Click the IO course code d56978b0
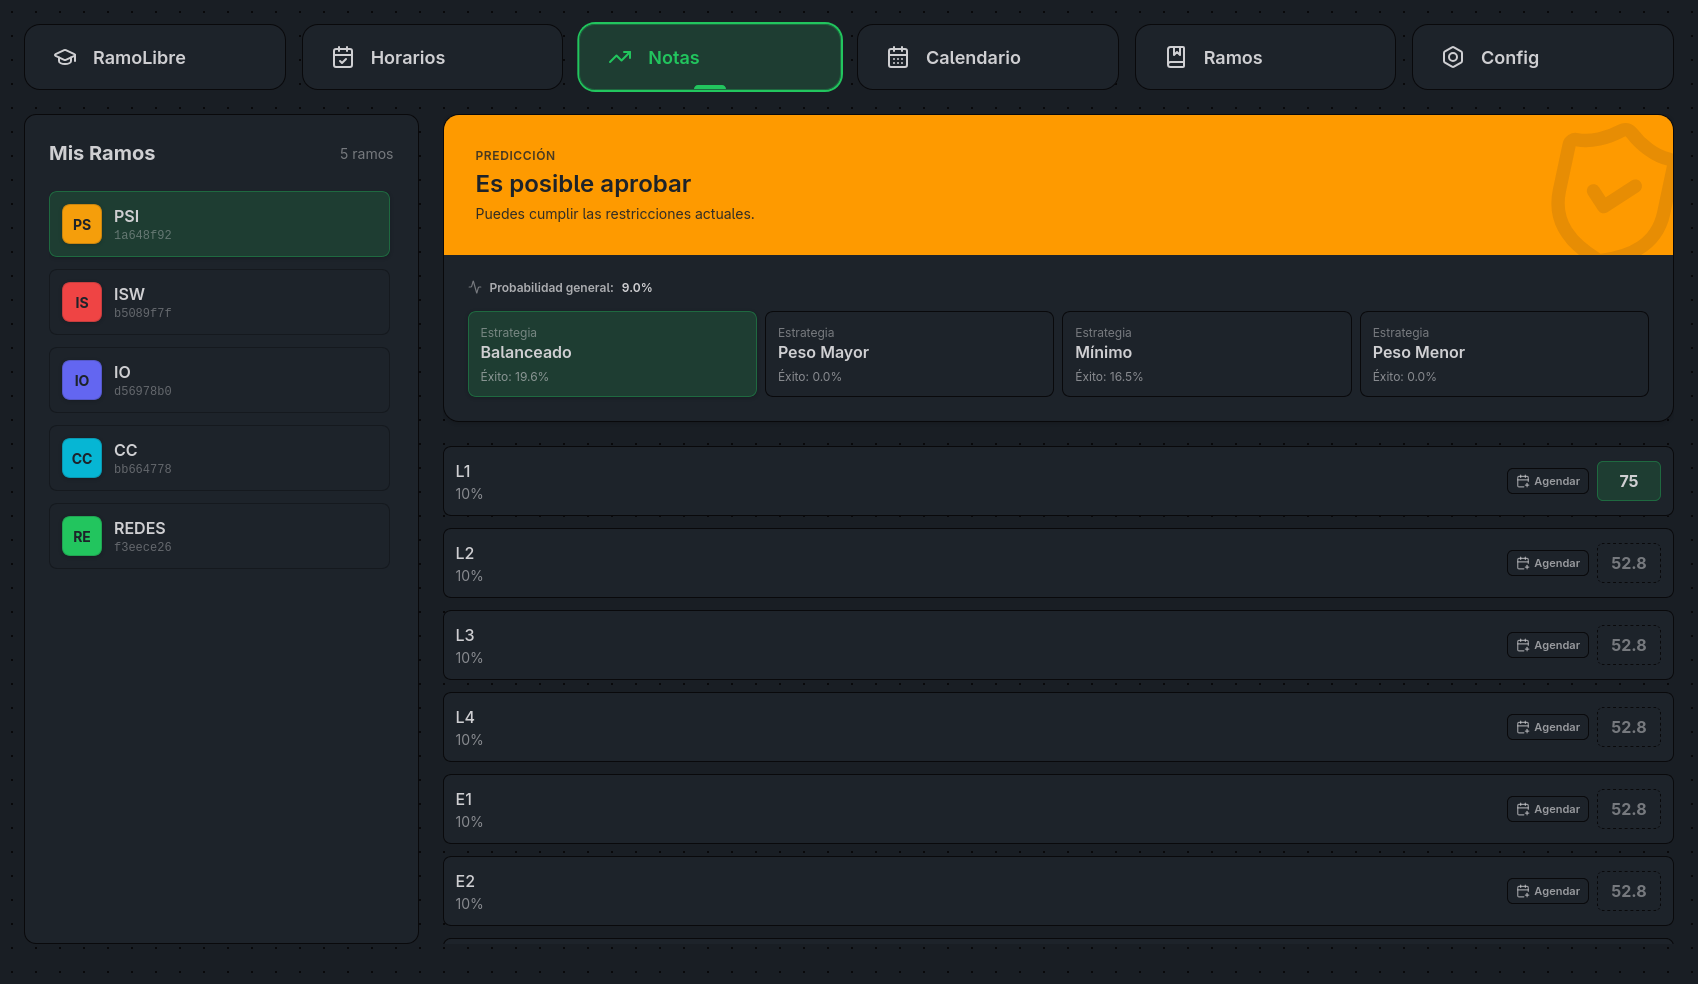Viewport: 1698px width, 984px height. click(143, 392)
